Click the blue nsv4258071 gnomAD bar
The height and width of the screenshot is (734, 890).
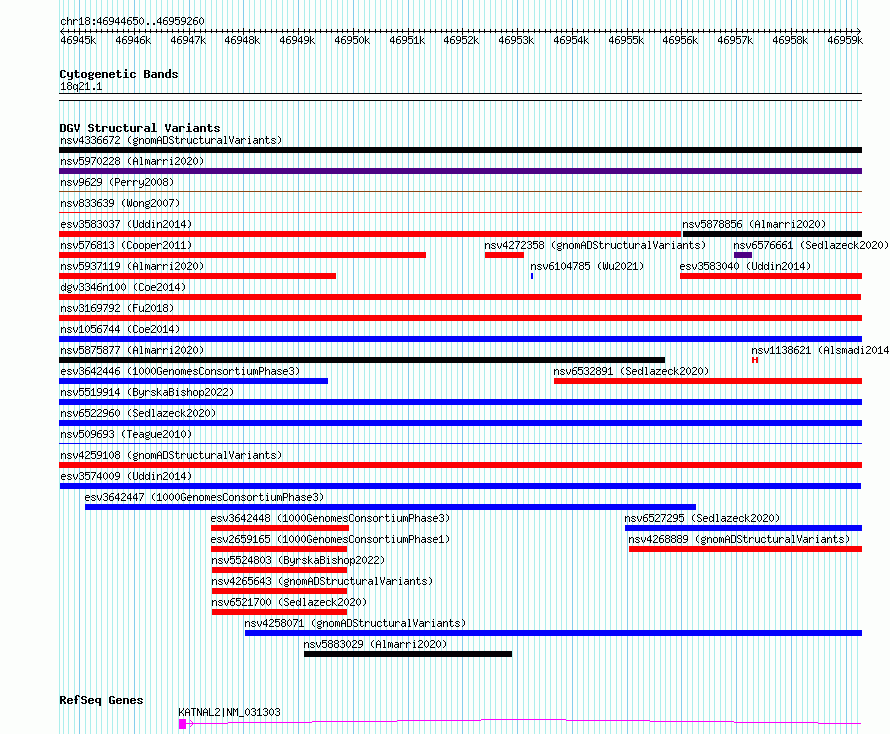[x=553, y=633]
